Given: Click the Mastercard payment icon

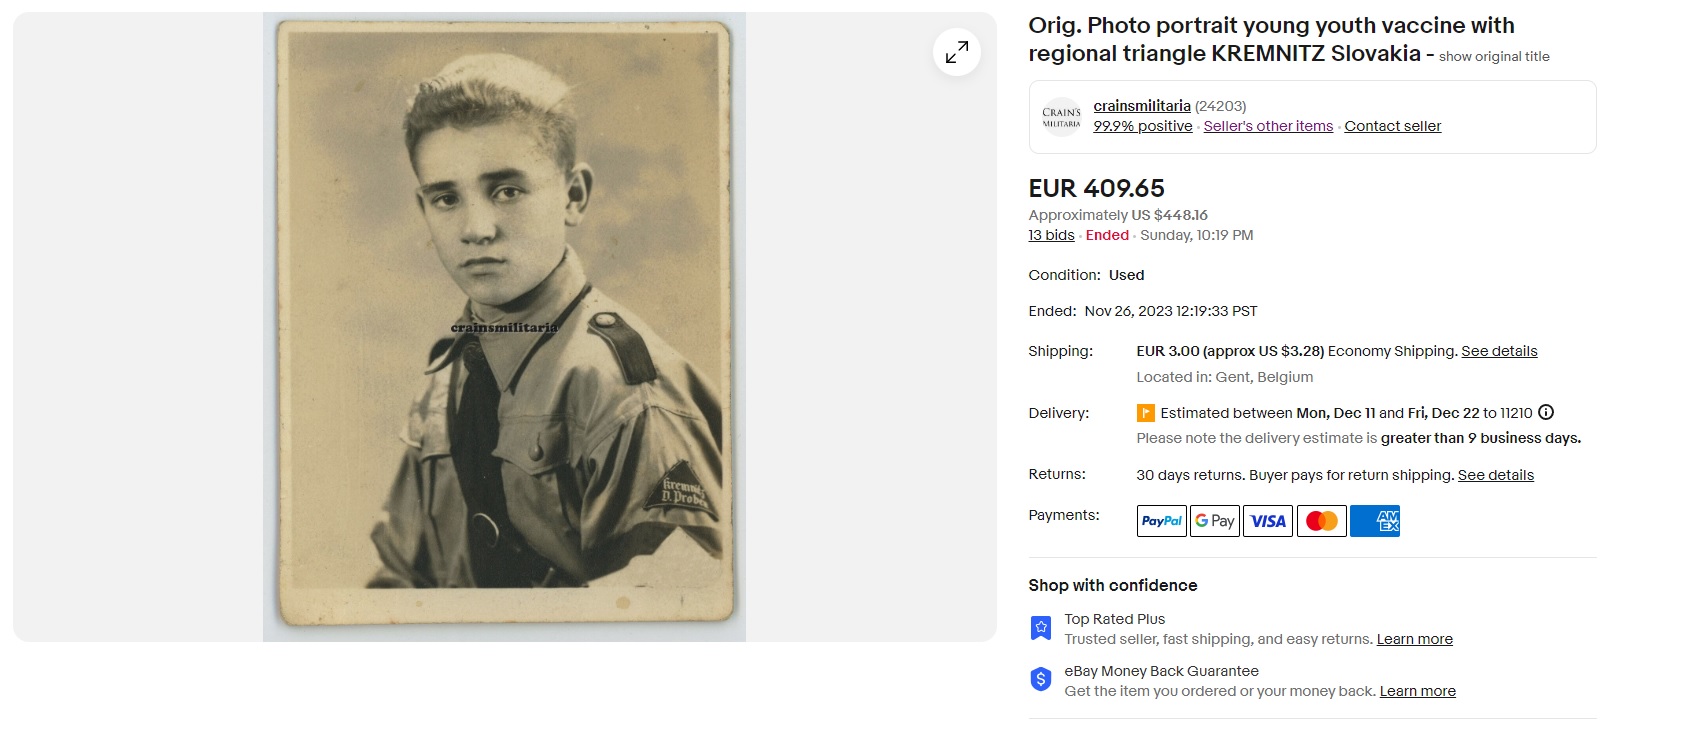Looking at the screenshot, I should [1321, 521].
